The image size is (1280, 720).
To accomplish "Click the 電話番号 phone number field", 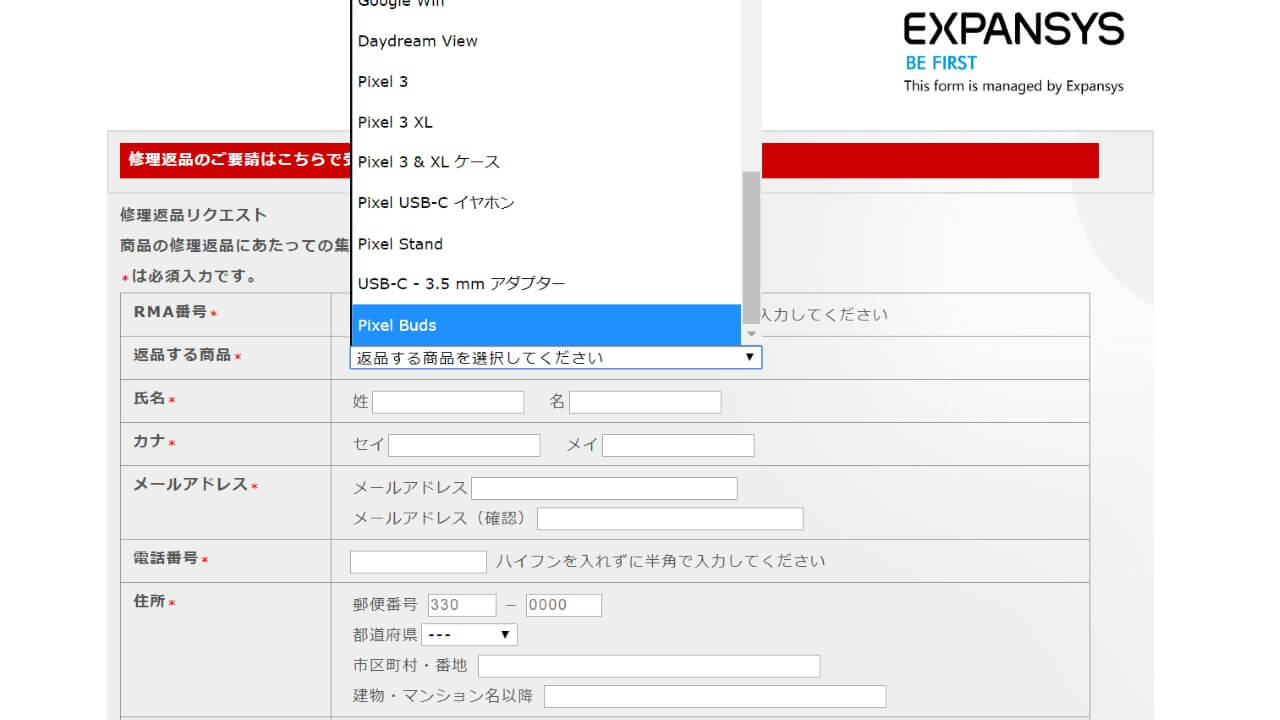I will (418, 562).
